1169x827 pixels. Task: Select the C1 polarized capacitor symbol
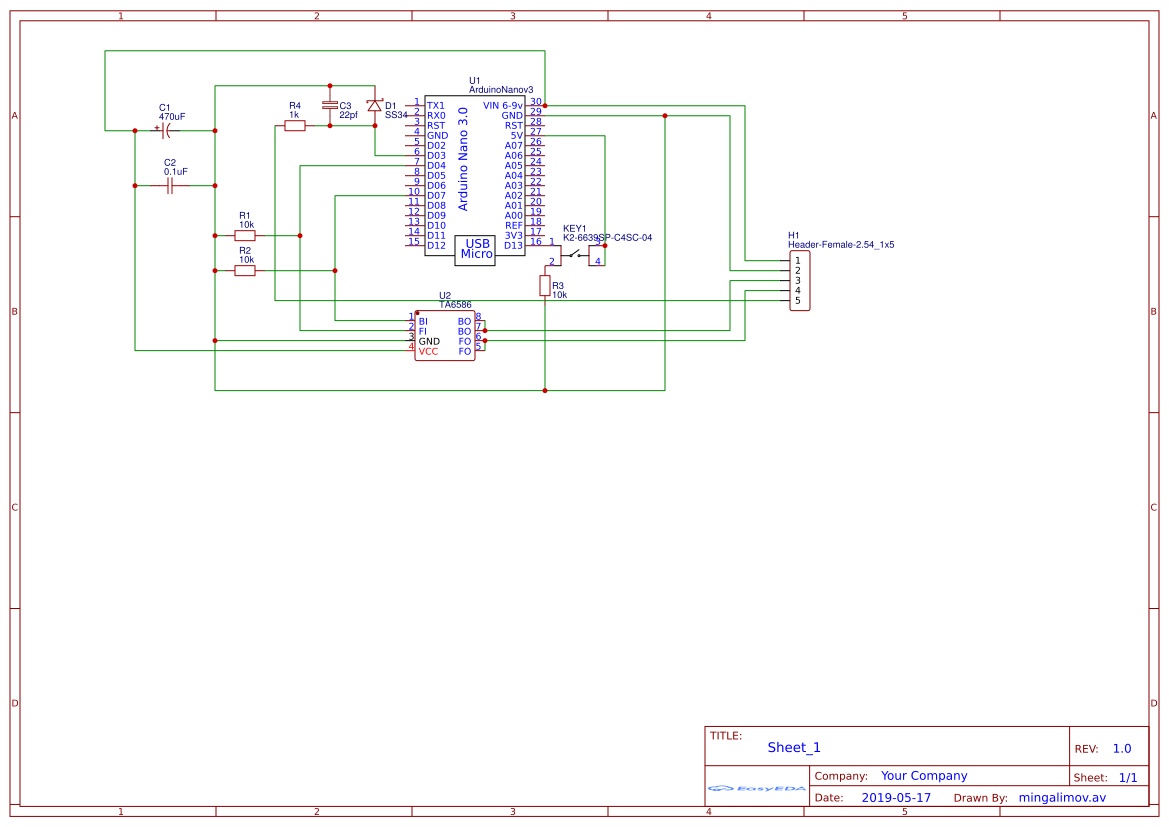coord(167,131)
